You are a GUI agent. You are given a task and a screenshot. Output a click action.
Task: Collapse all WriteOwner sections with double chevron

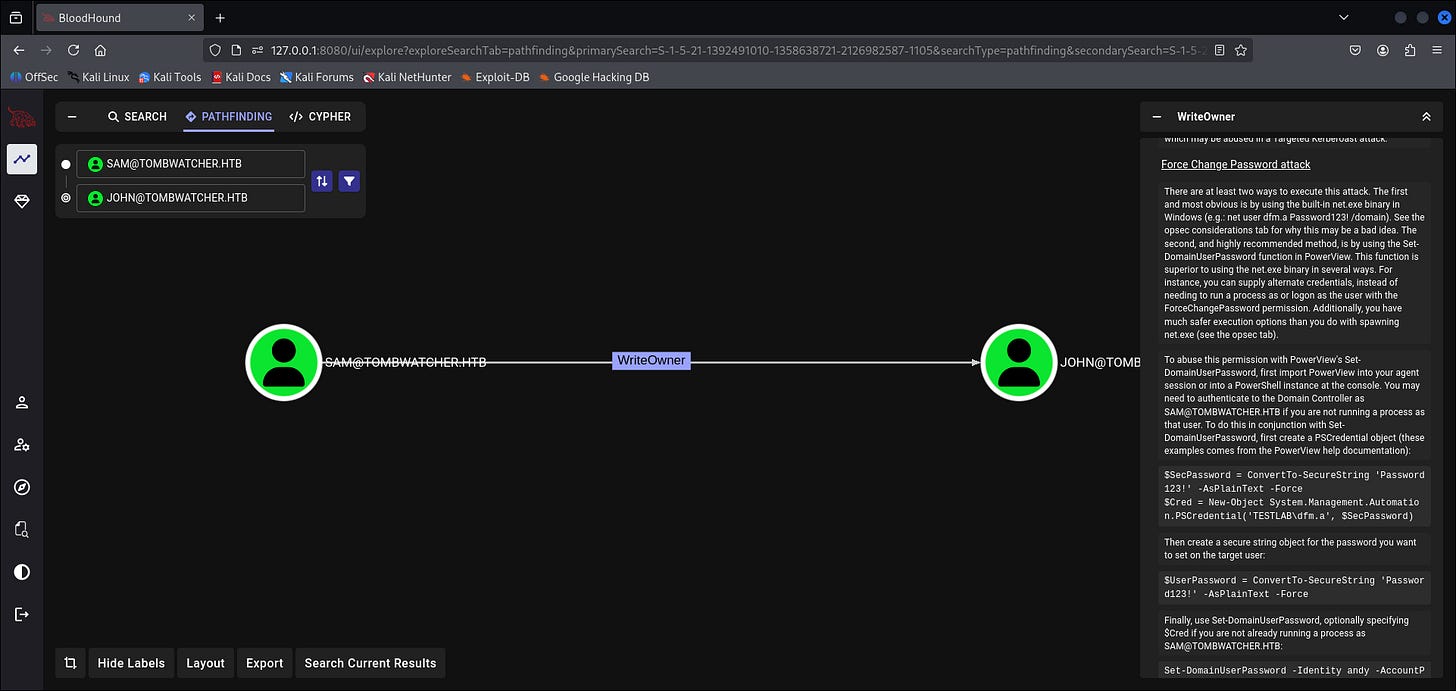1426,117
